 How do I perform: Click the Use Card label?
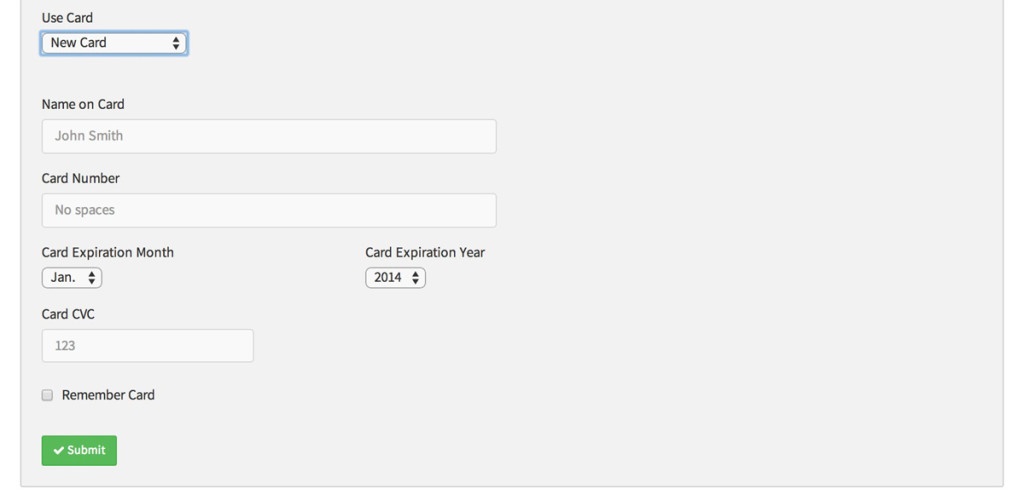tap(67, 18)
